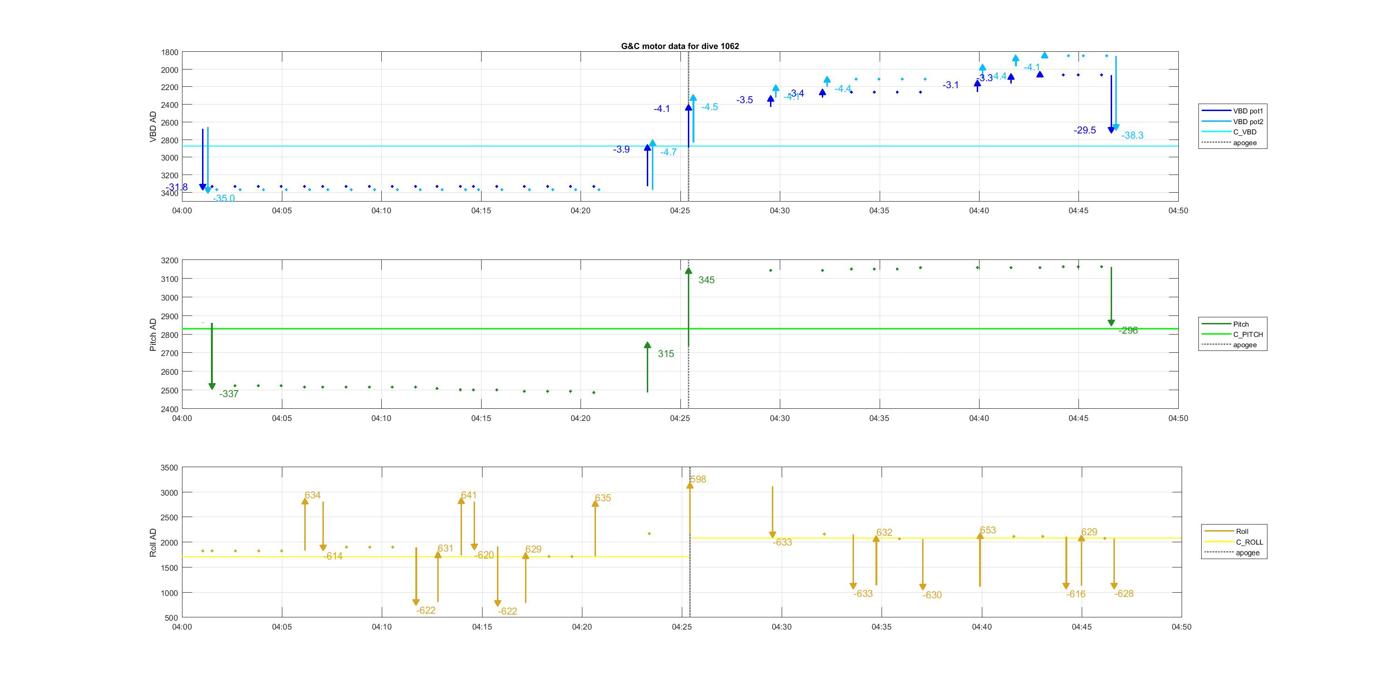Click the "632" roll data label

pos(884,533)
